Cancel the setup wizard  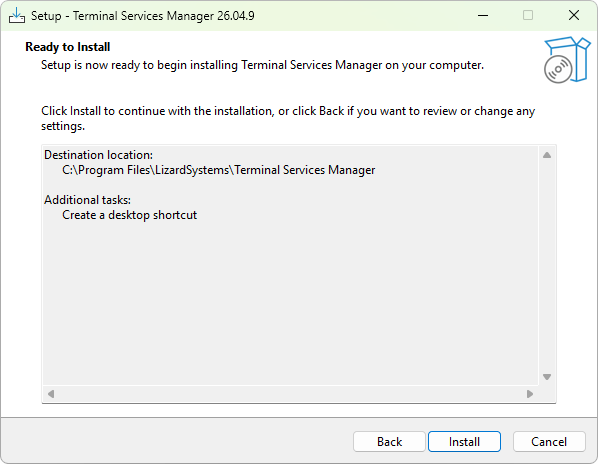point(549,442)
